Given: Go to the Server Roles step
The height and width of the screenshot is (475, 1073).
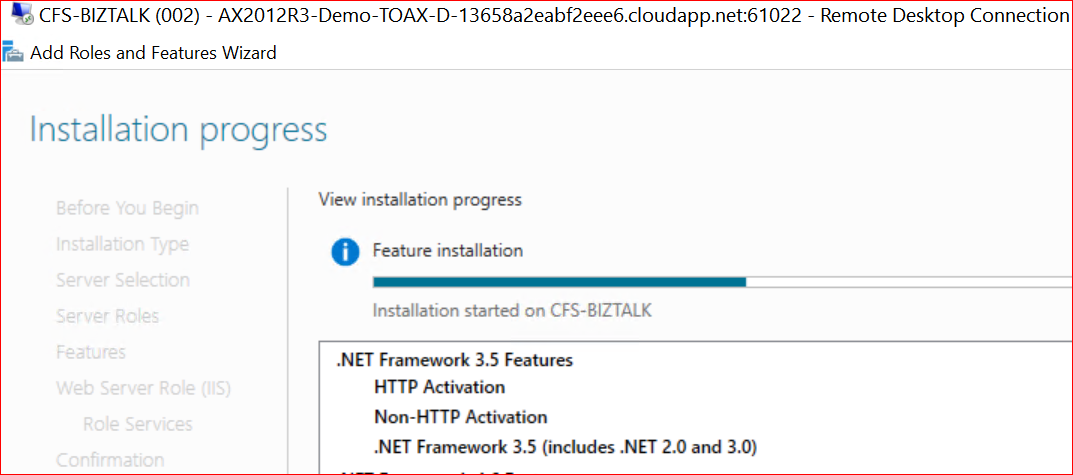Looking at the screenshot, I should [x=107, y=316].
